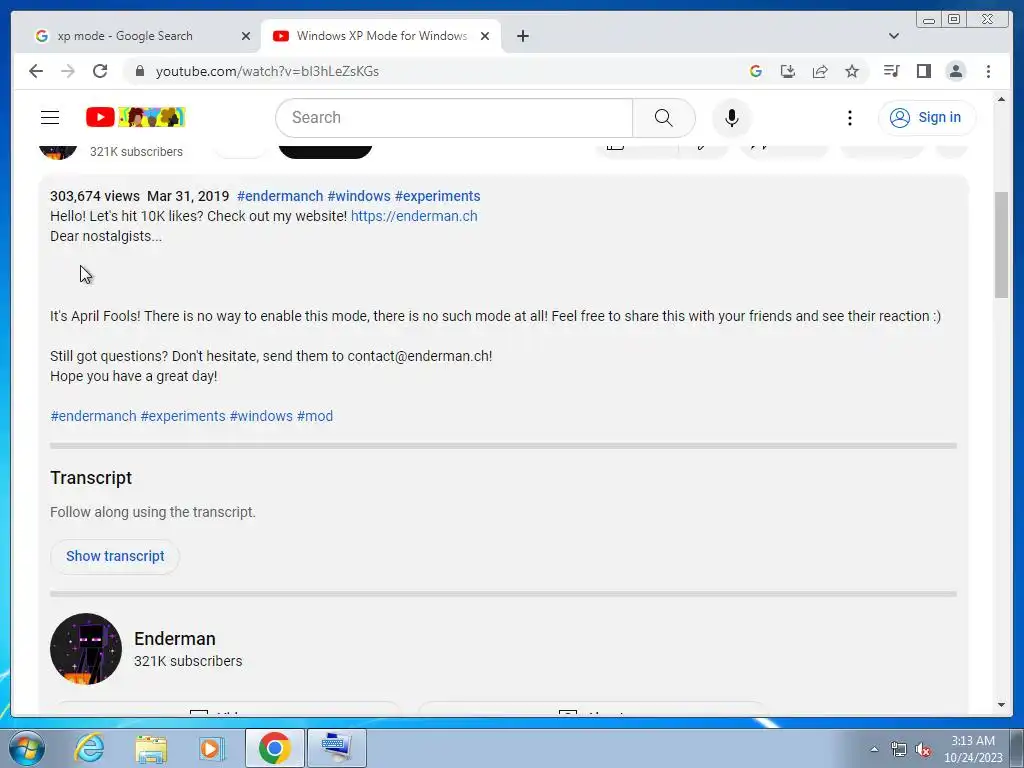Click the 'Transcript' heading
Viewport: 1024px width, 768px height.
91,478
